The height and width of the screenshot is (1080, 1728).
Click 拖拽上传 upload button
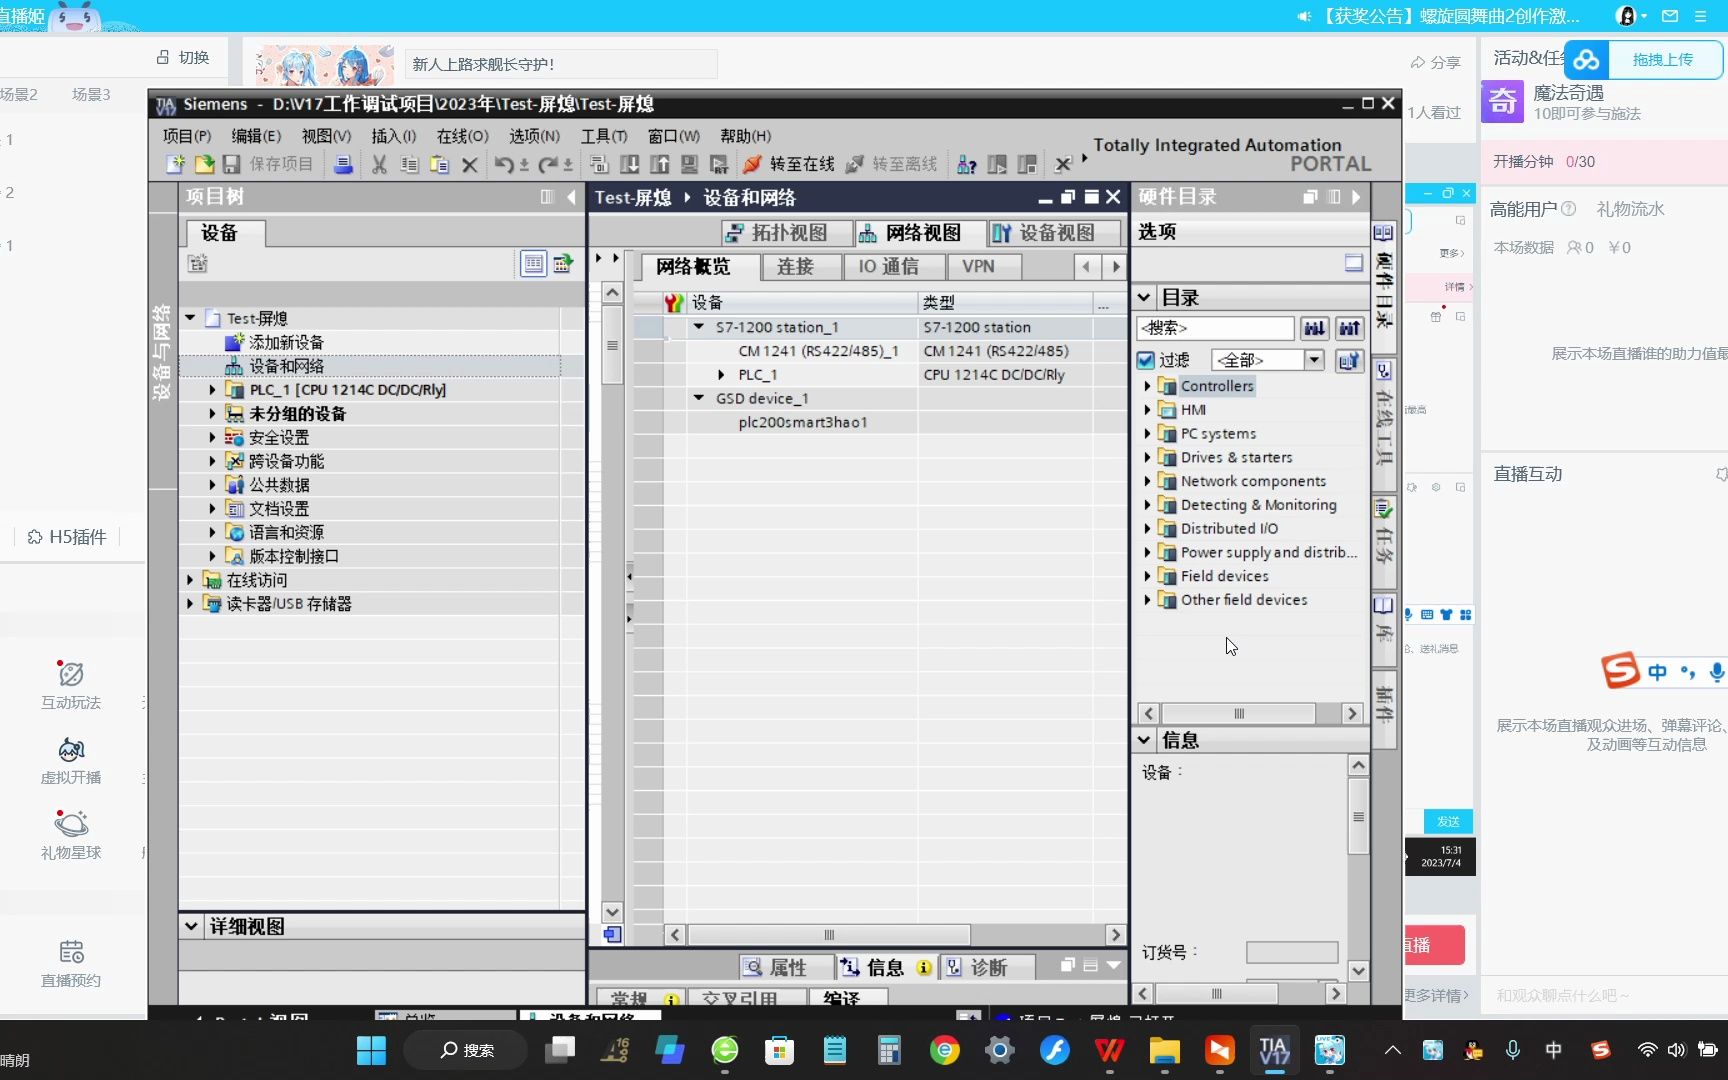click(x=1644, y=60)
